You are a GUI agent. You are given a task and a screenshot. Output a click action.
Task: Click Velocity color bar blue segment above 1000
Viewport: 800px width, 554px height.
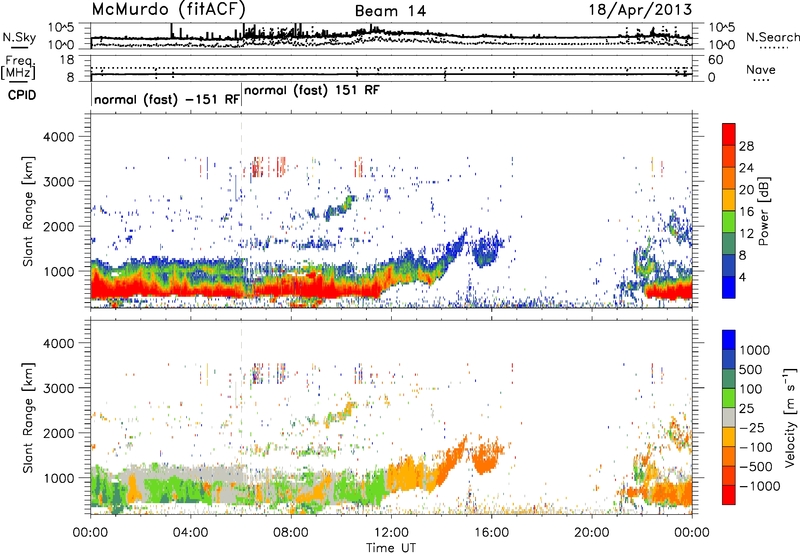729,340
